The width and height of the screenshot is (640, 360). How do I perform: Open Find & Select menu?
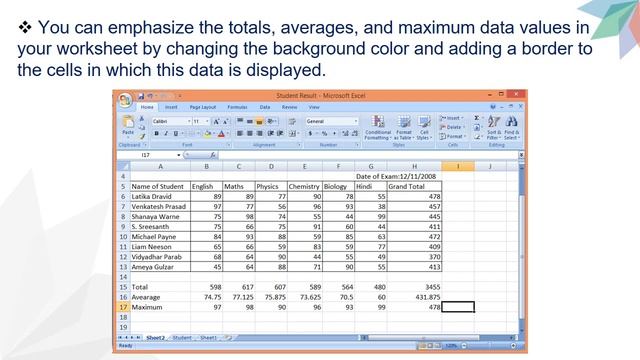point(511,128)
